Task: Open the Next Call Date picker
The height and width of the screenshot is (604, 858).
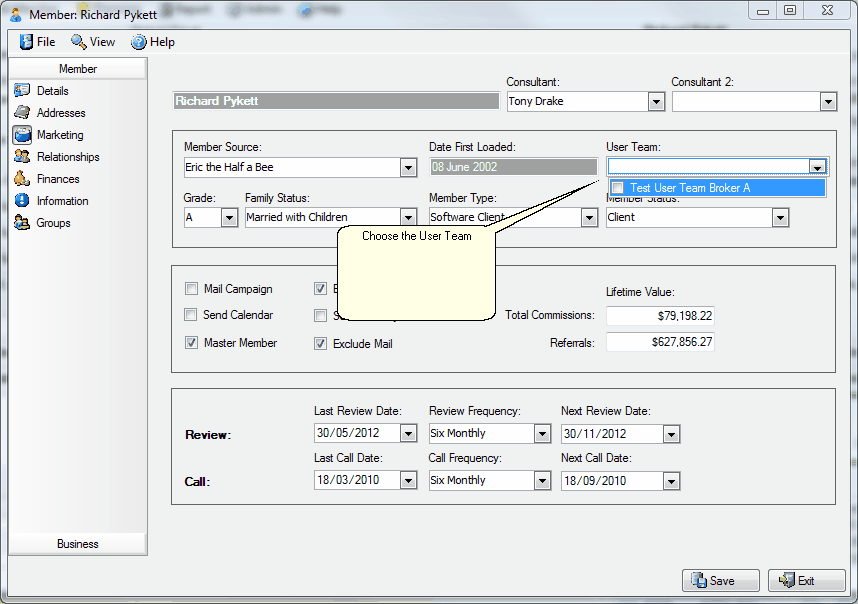Action: pos(671,481)
